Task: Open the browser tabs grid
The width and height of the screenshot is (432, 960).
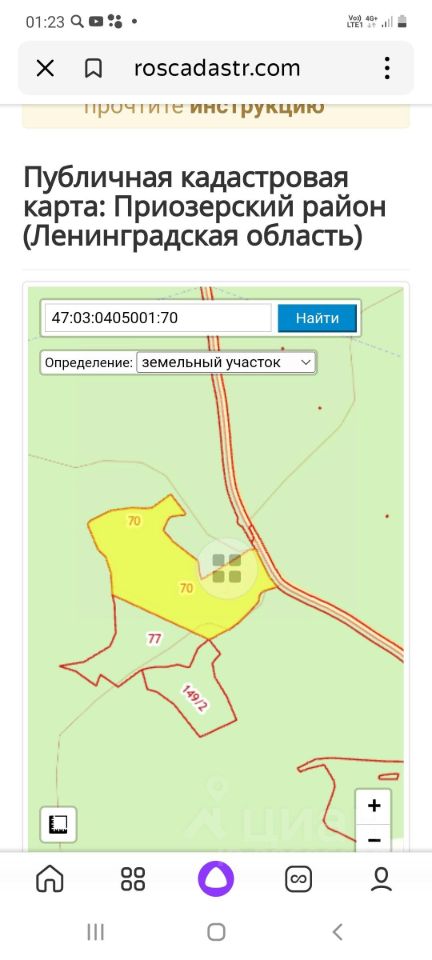Action: click(133, 879)
